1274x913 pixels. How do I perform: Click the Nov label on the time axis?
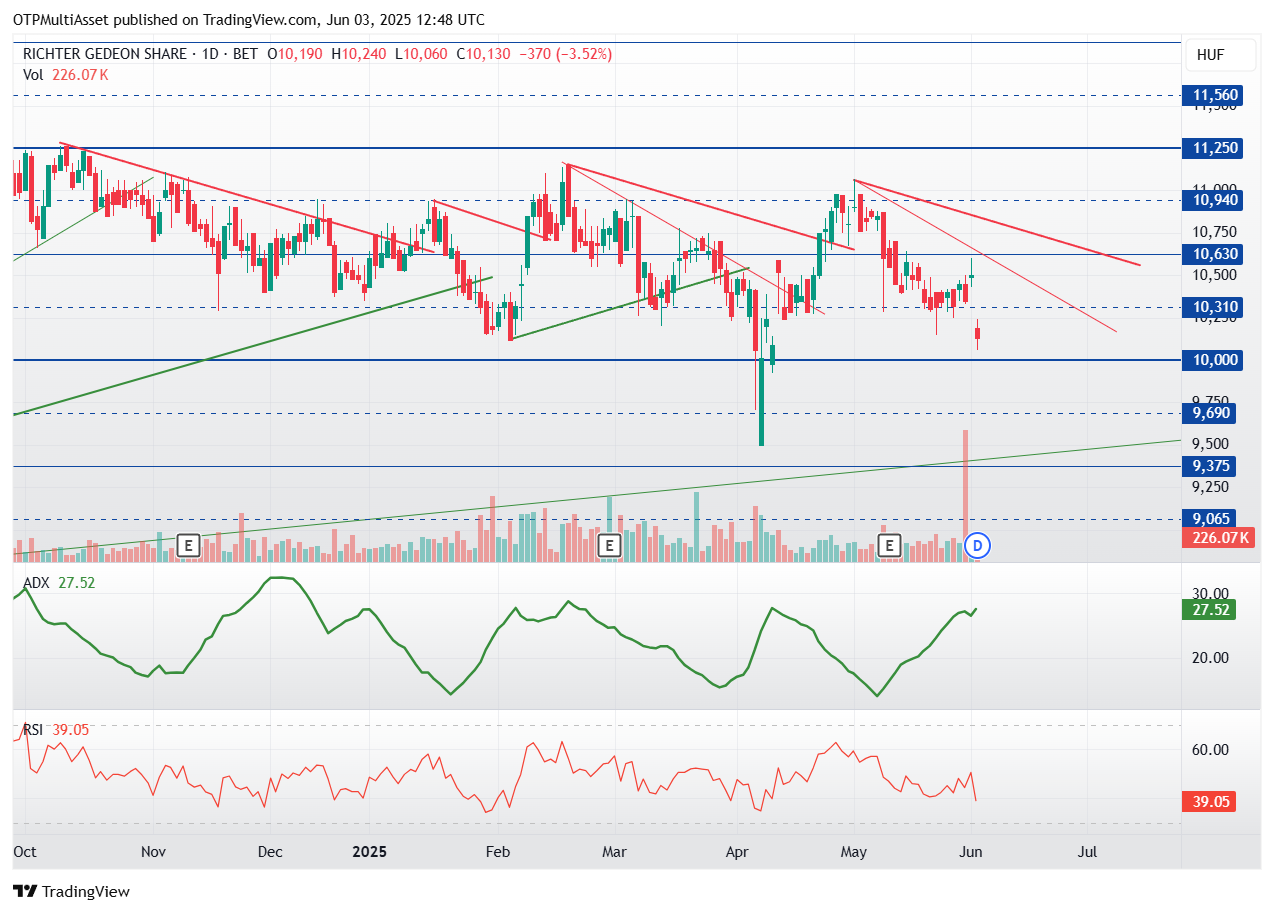[153, 852]
